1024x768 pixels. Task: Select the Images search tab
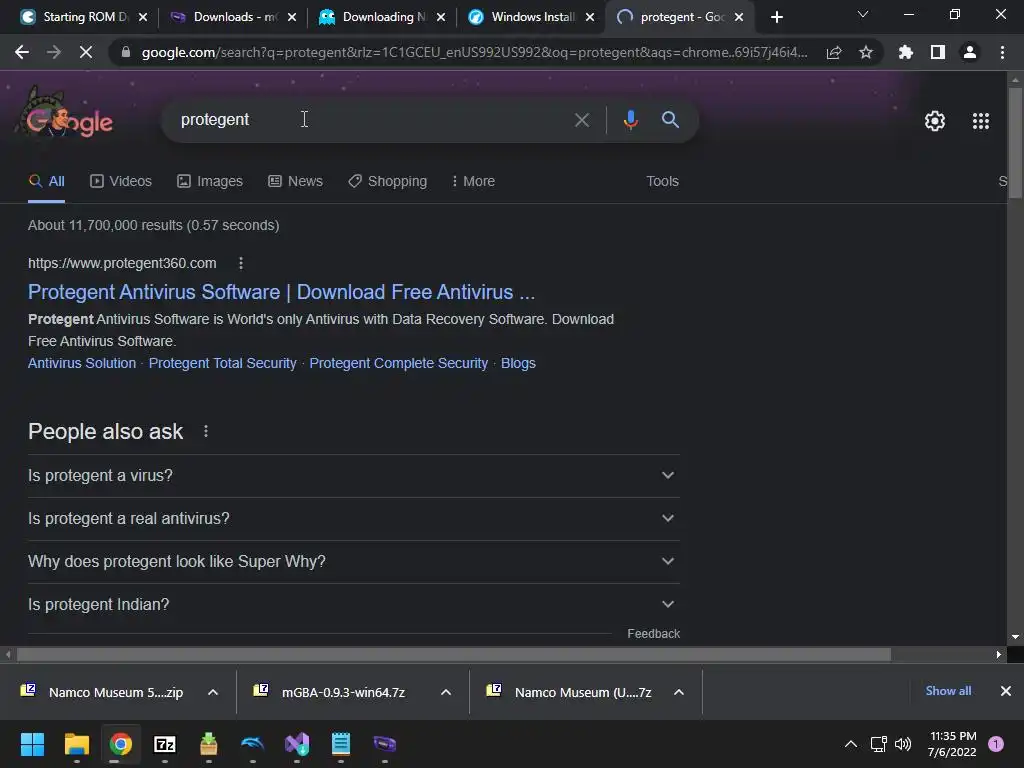pyautogui.click(x=210, y=181)
